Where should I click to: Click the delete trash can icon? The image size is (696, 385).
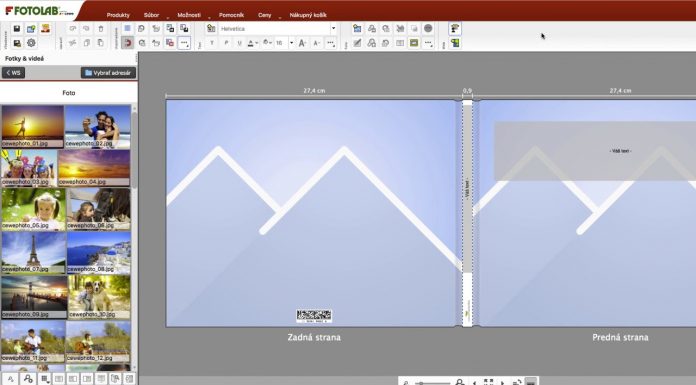click(101, 29)
